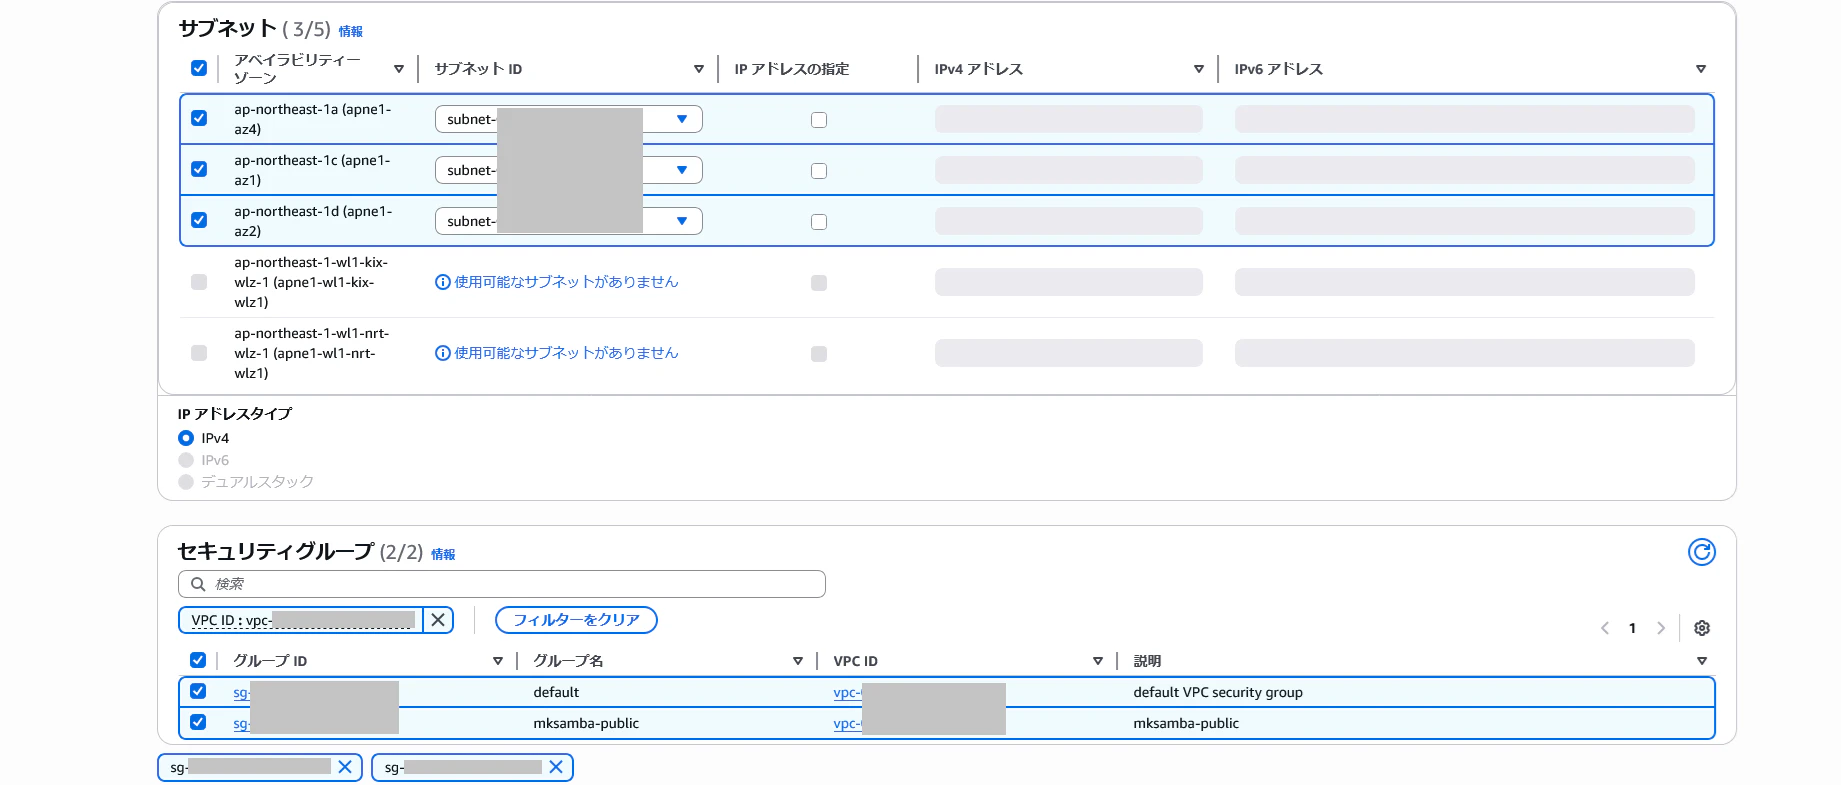The height and width of the screenshot is (785, 1841).
Task: Uncheck the default security group row
Action: (198, 691)
